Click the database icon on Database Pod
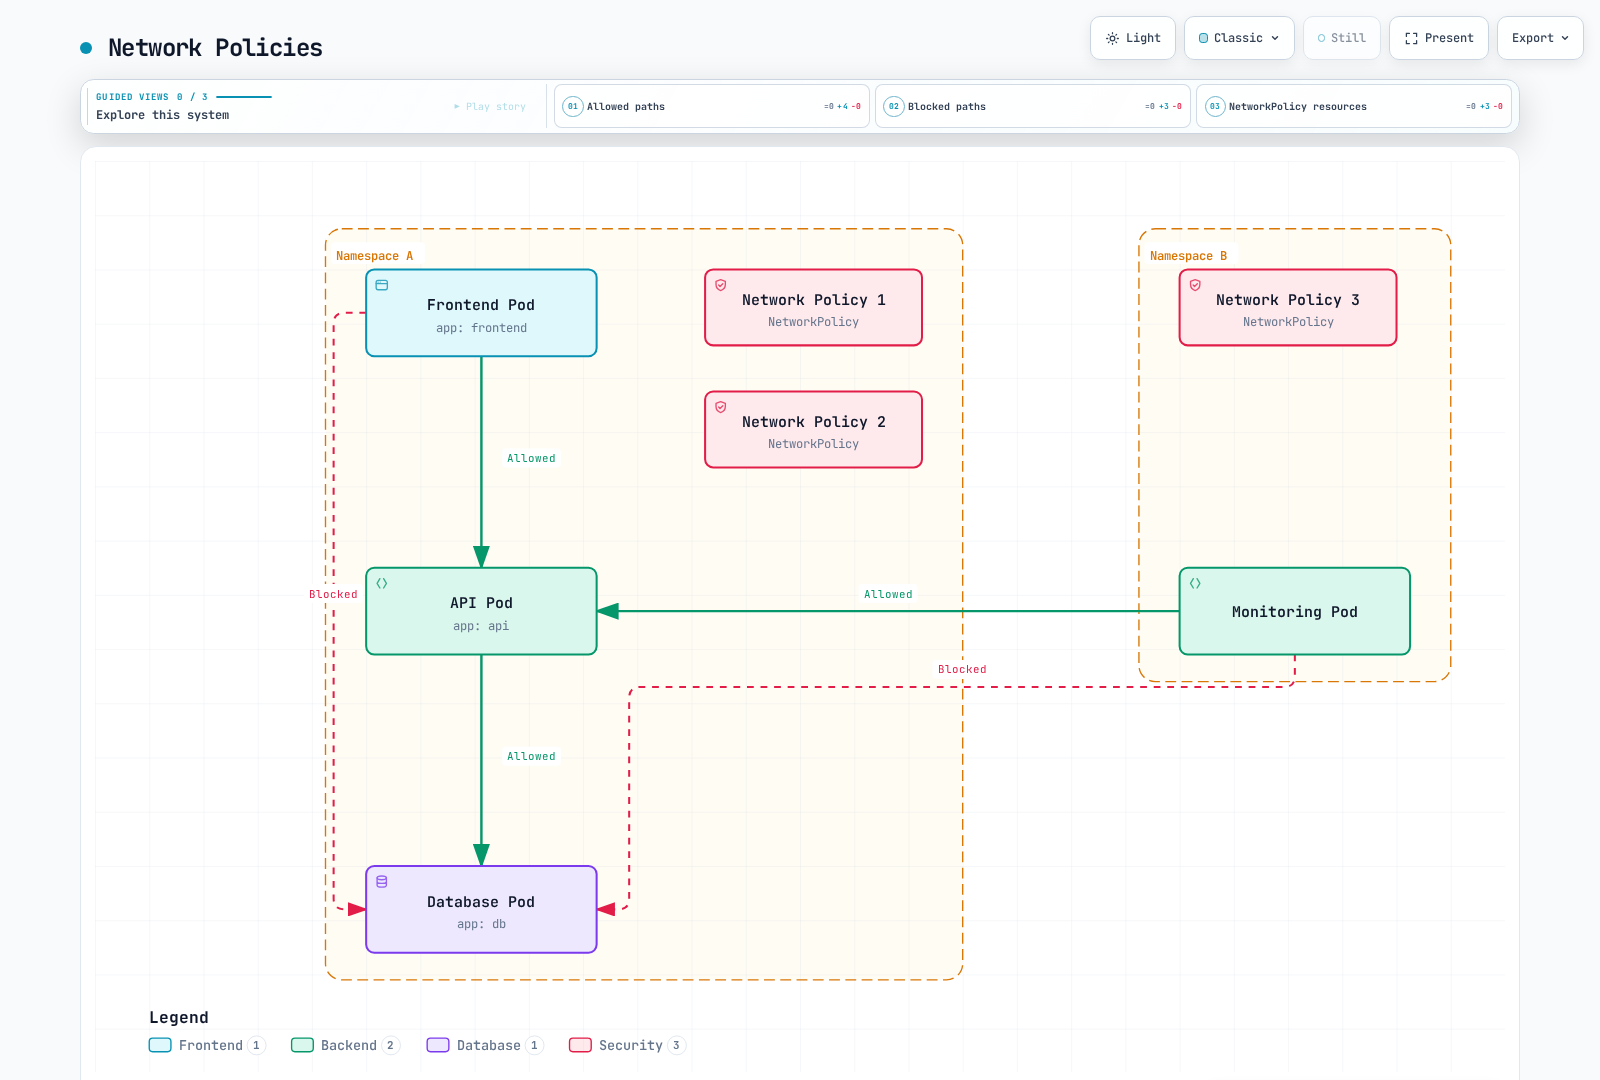This screenshot has height=1080, width=1600. (x=382, y=882)
